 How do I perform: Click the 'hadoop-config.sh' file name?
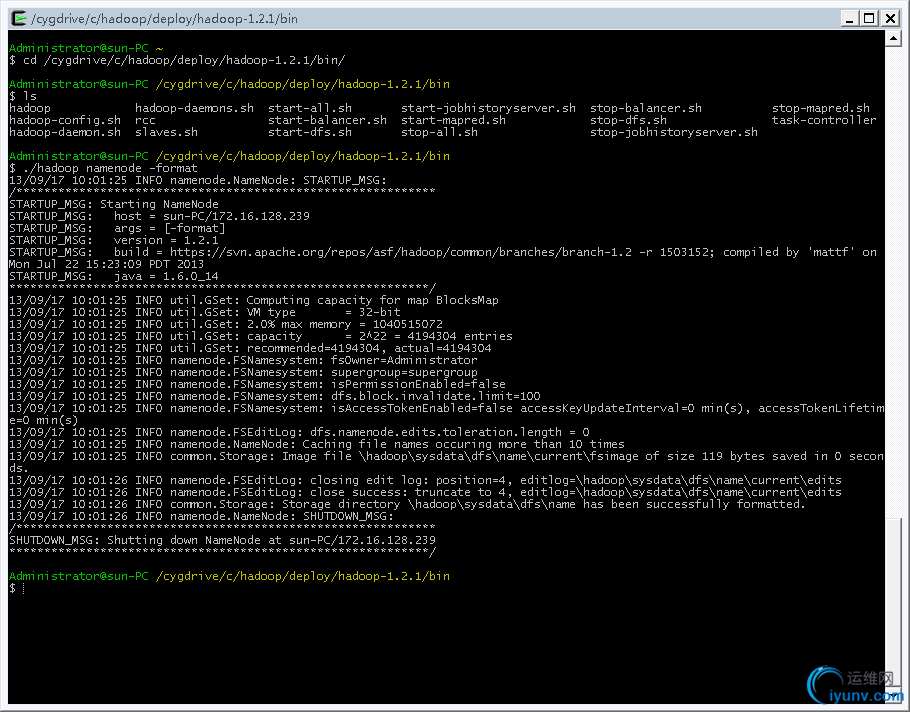pos(65,120)
